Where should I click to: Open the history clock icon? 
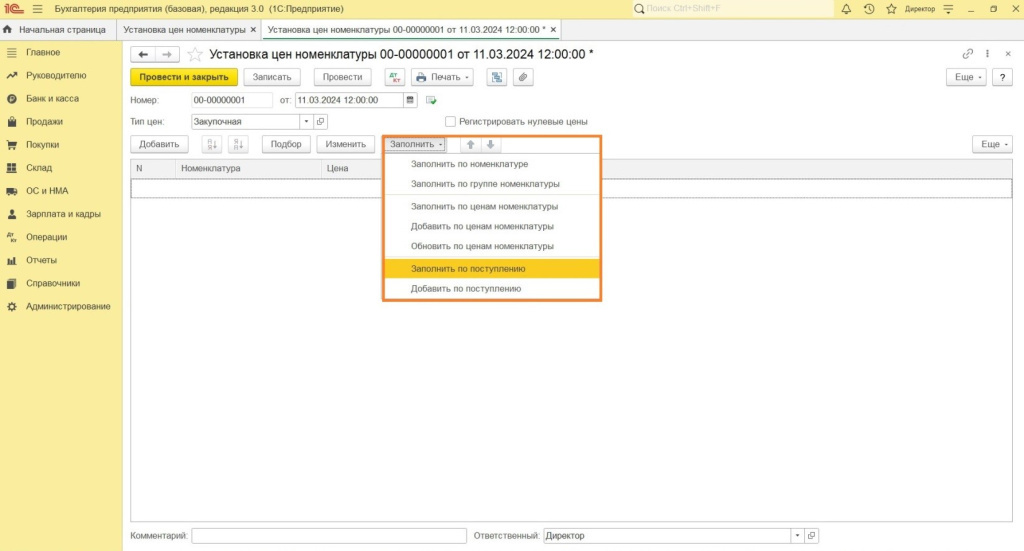[868, 9]
